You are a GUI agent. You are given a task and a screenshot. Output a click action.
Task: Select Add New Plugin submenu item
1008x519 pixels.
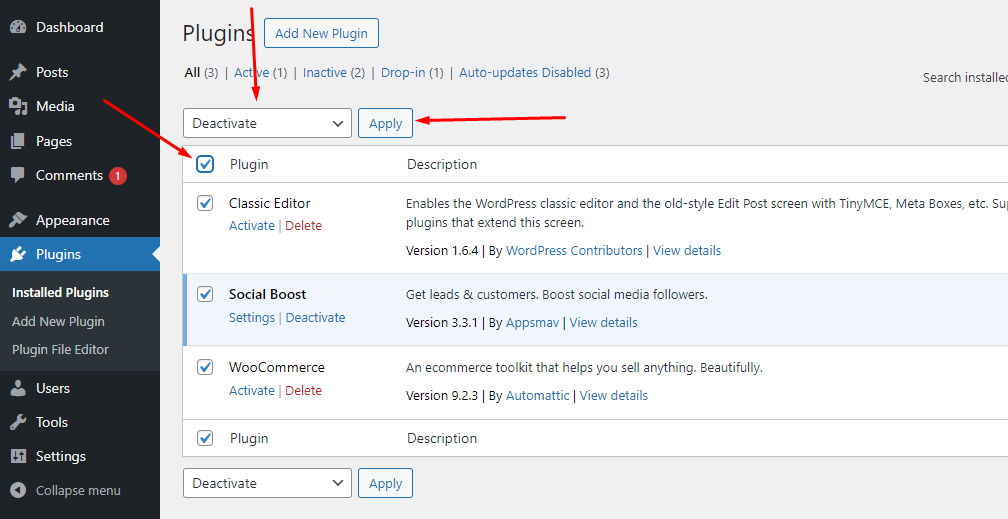click(x=58, y=321)
